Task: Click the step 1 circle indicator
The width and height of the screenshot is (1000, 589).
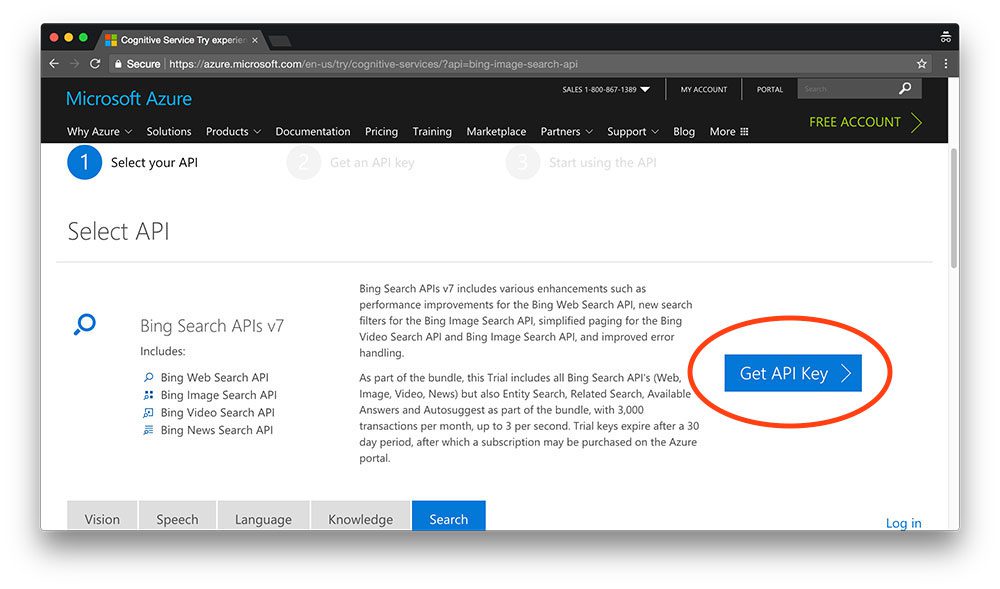Action: 84,162
